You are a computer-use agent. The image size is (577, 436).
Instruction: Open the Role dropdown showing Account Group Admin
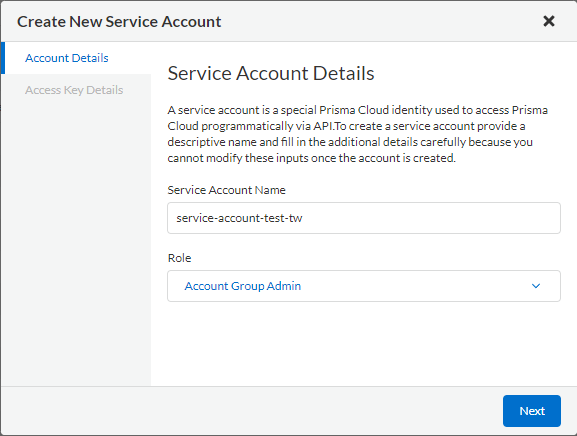coord(364,286)
